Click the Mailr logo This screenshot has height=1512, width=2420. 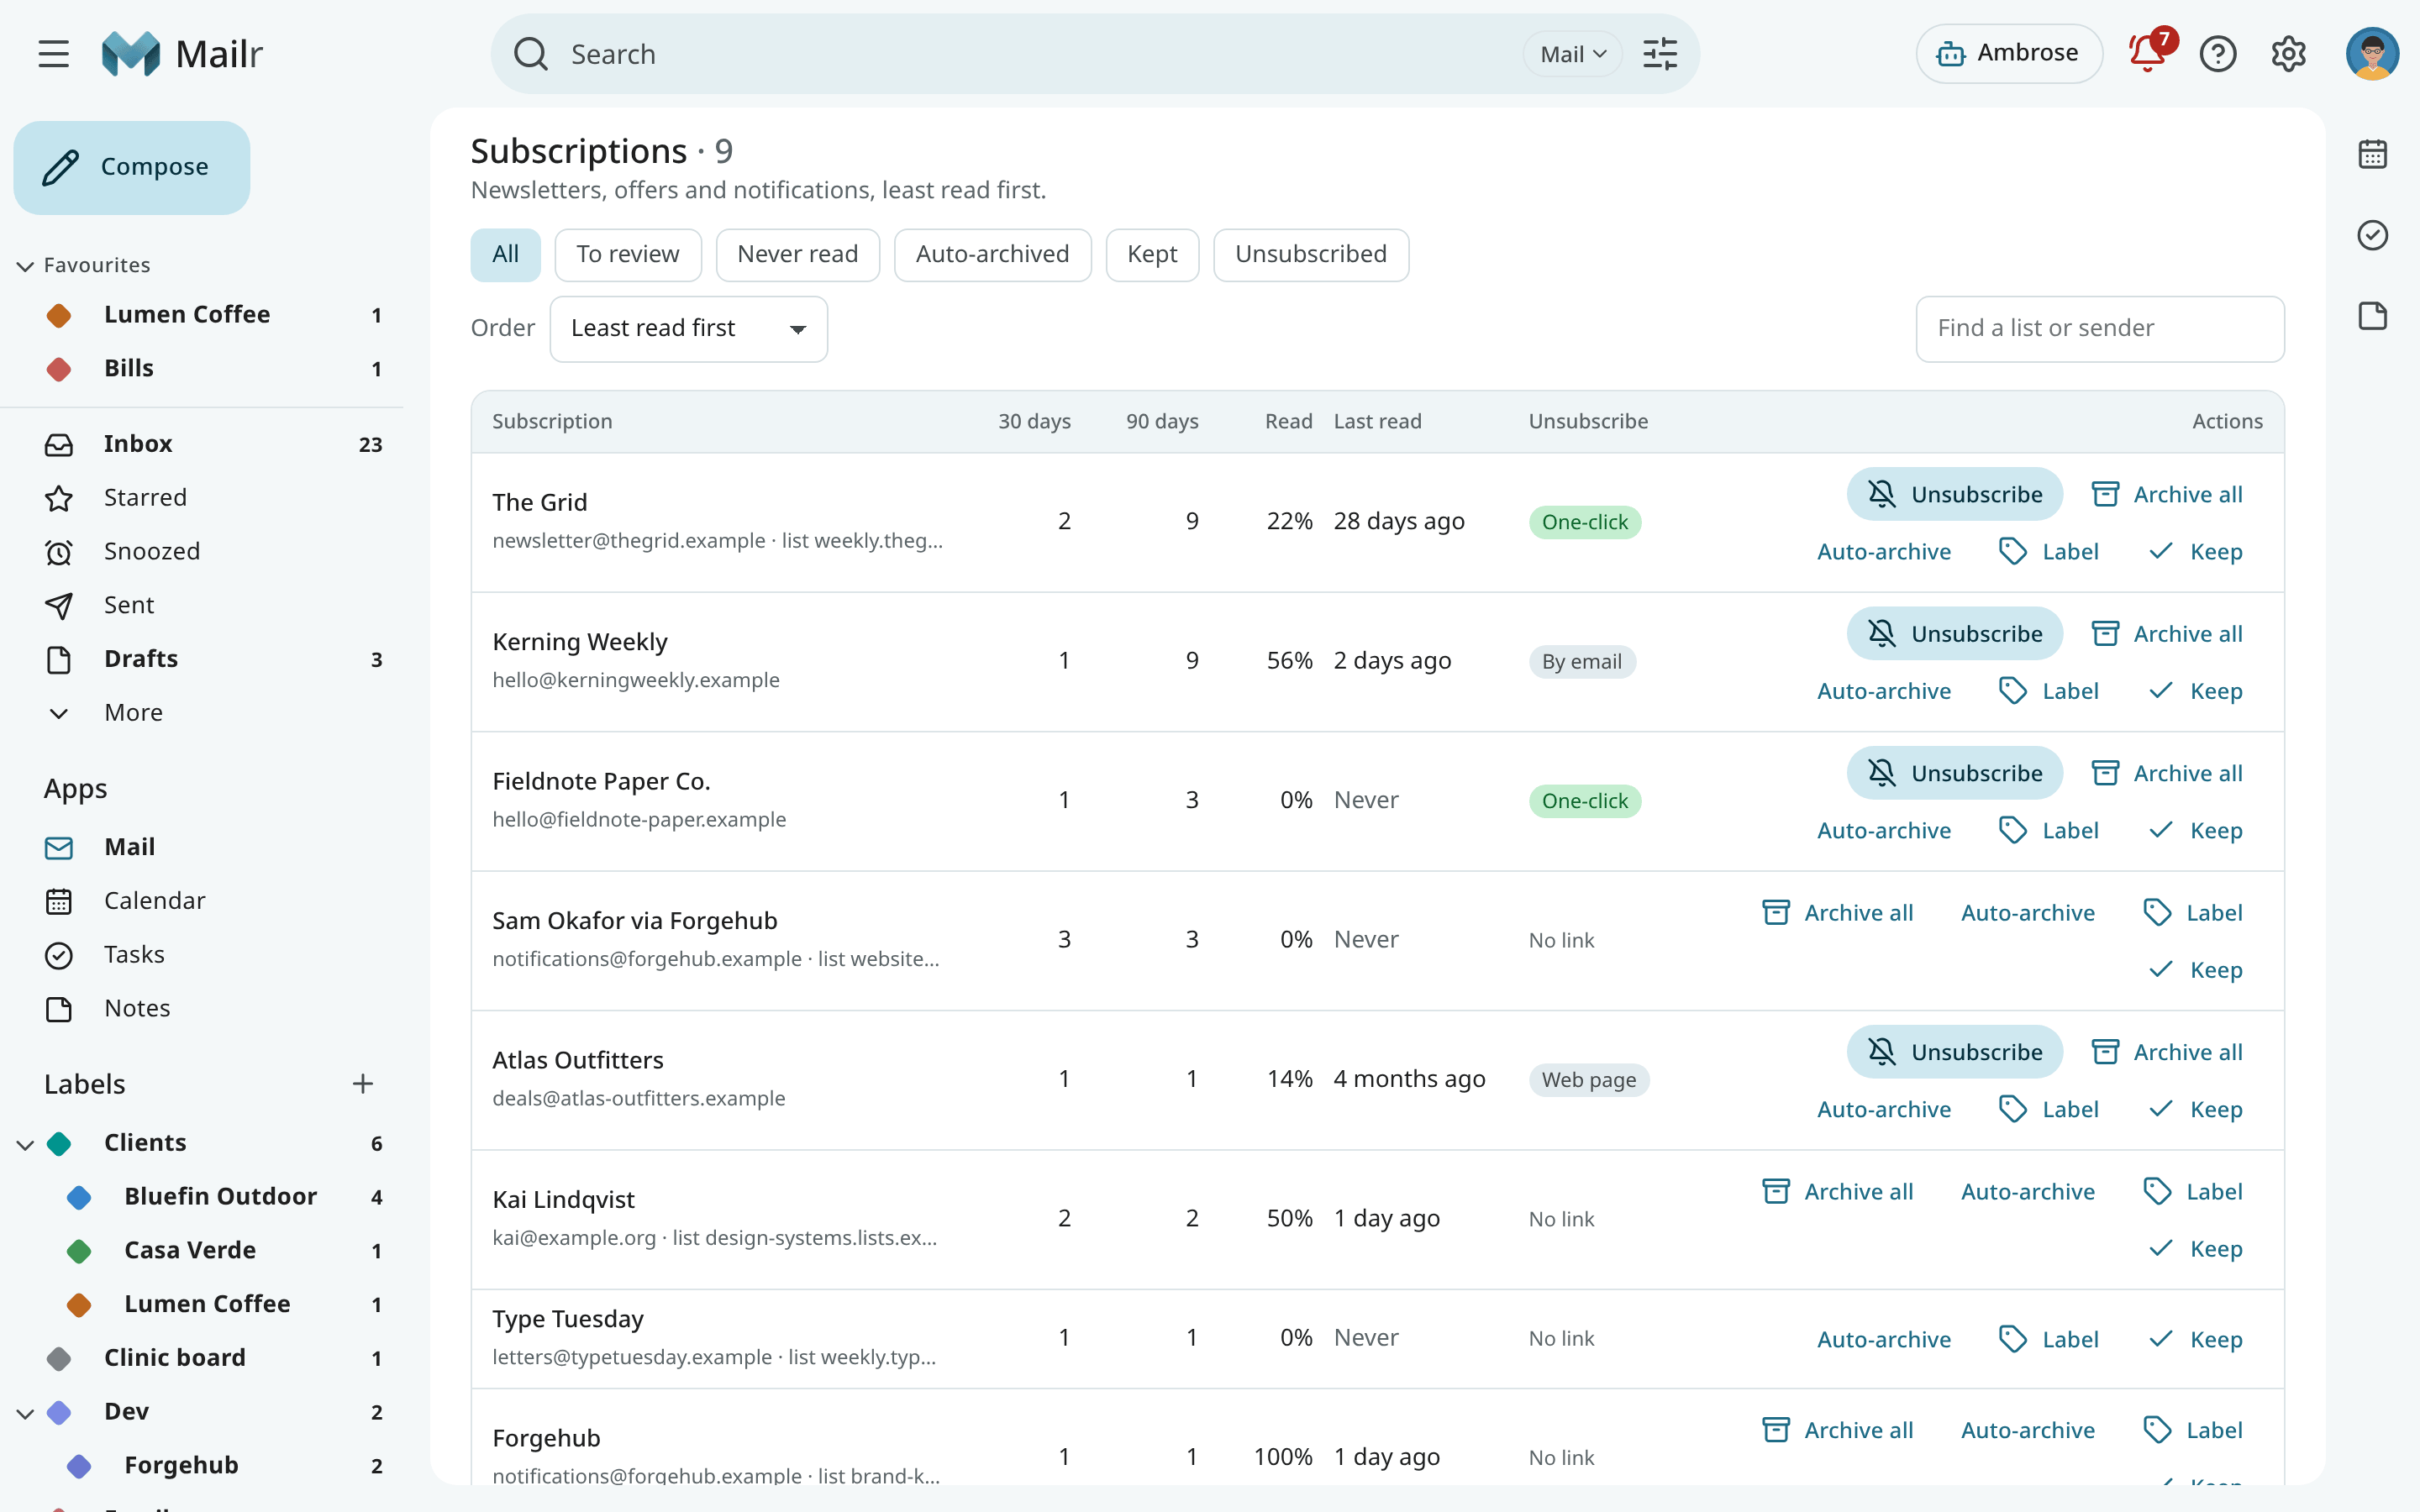[x=183, y=54]
